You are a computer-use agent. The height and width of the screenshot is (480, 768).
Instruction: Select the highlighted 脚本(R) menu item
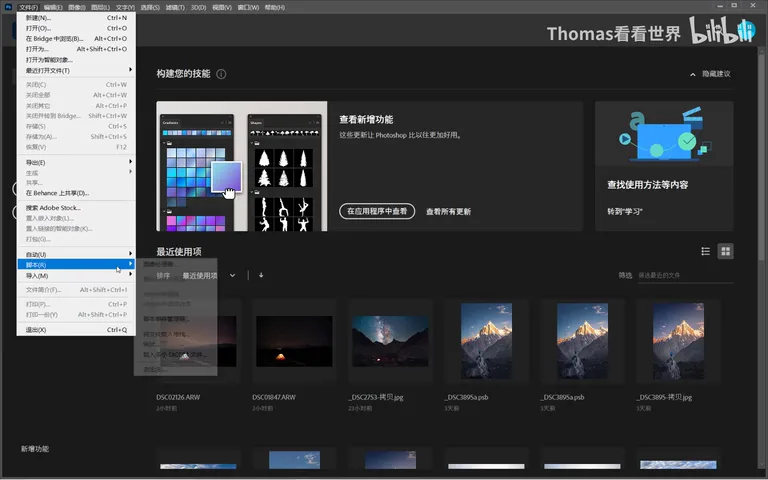(76, 264)
